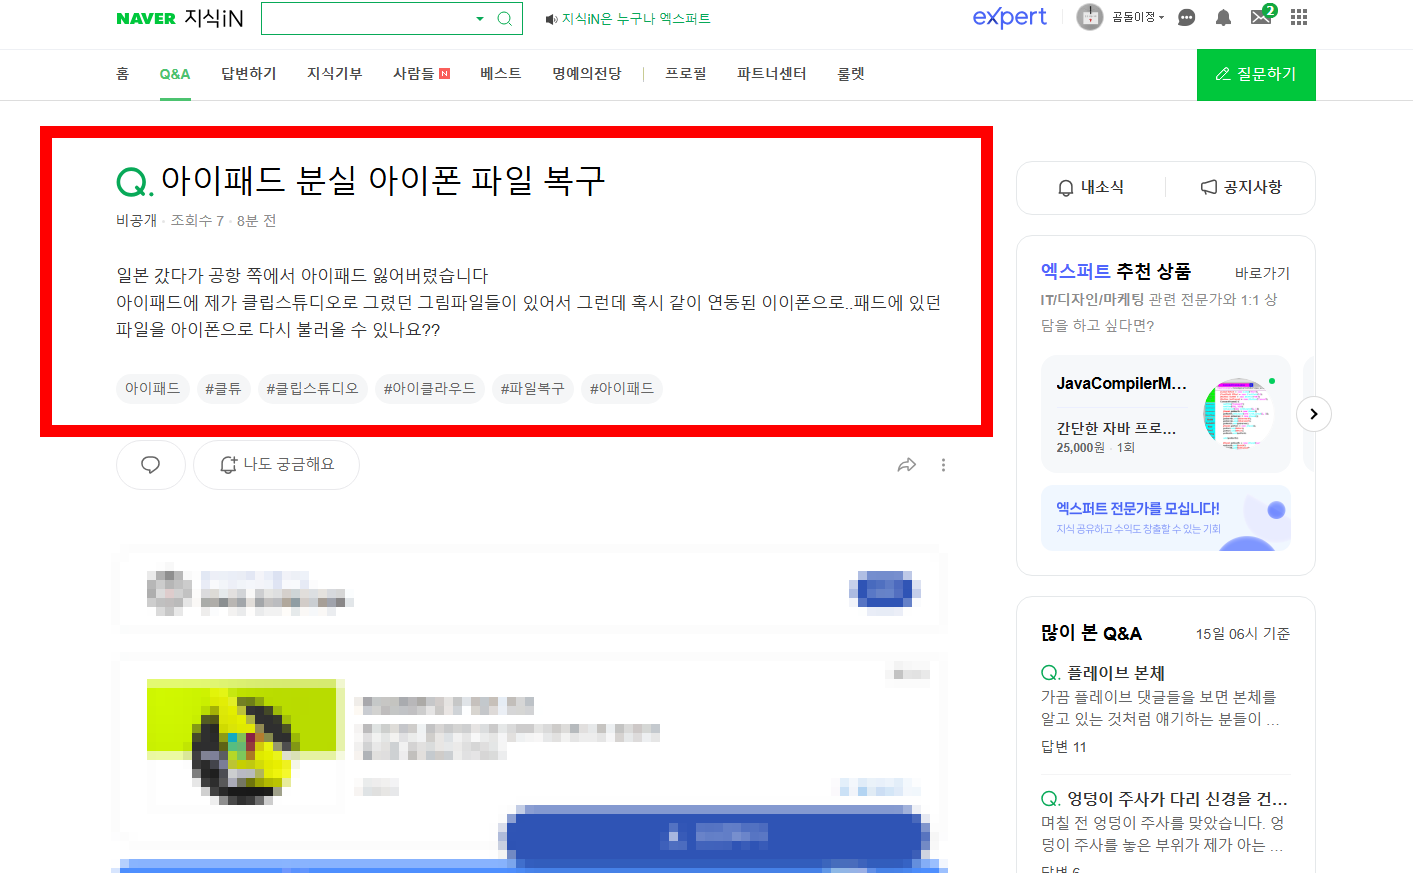The height and width of the screenshot is (873, 1413).
Task: Click the #아이패드 hashtag tag
Action: point(622,389)
